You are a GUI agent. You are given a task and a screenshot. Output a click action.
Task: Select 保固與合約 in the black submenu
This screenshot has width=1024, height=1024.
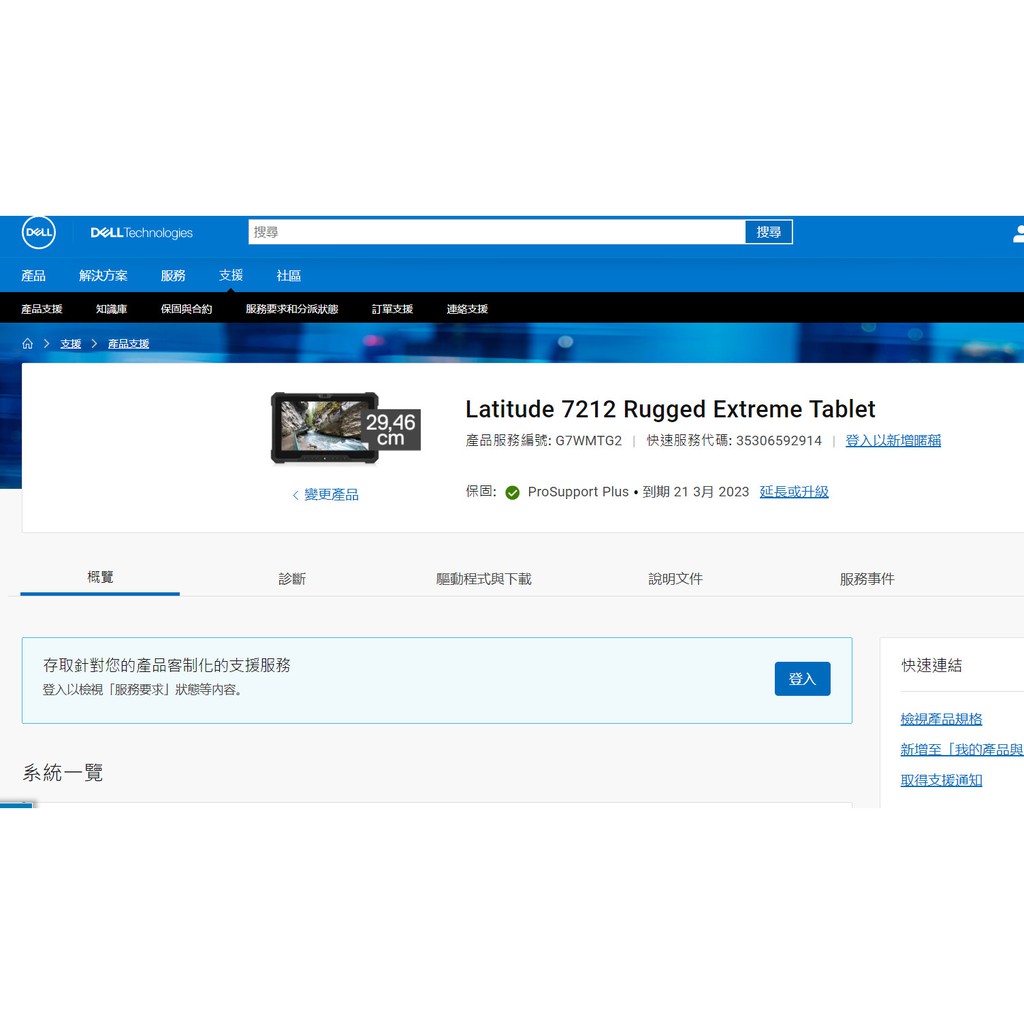click(186, 309)
